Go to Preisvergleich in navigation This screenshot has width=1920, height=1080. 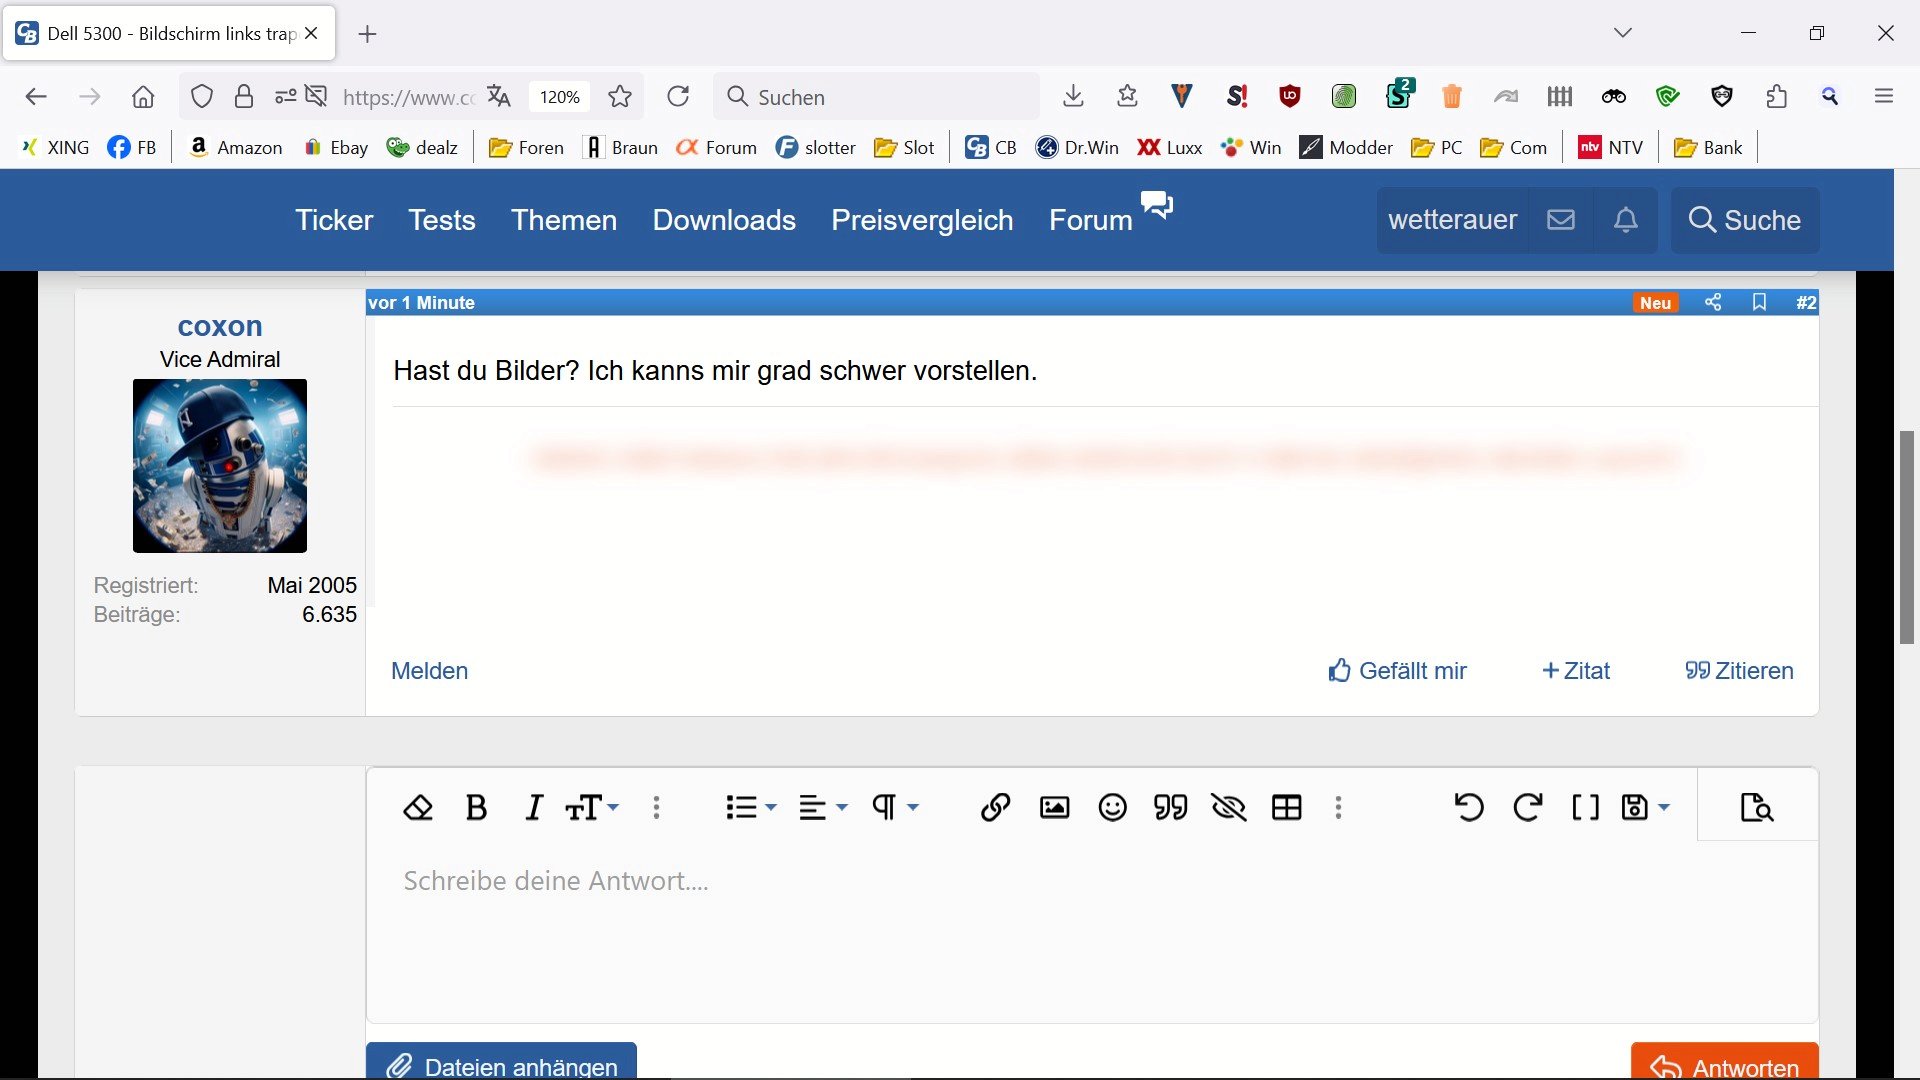tap(922, 220)
